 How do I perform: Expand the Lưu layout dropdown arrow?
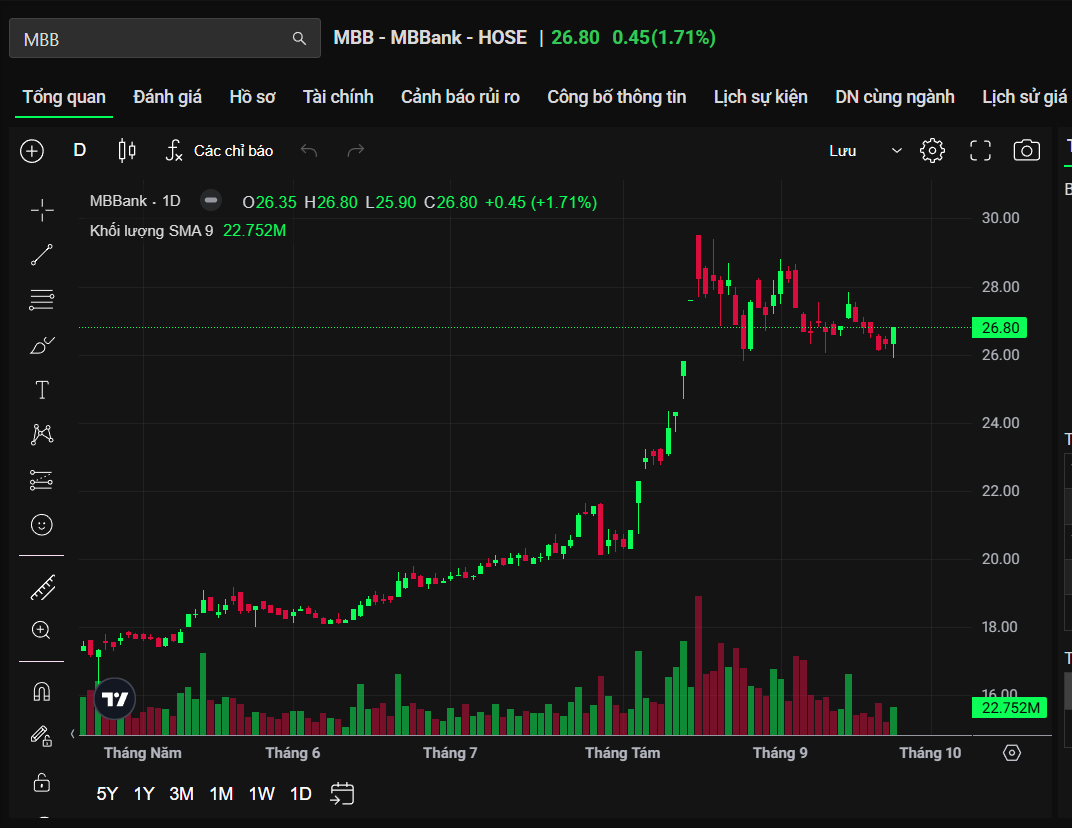click(x=896, y=151)
